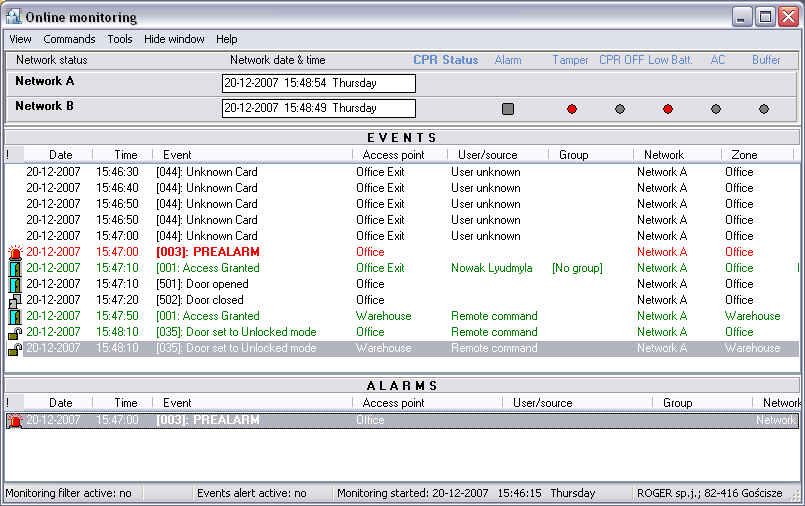Click the red siren icon in Events list
The width and height of the screenshot is (805, 506).
(14, 252)
